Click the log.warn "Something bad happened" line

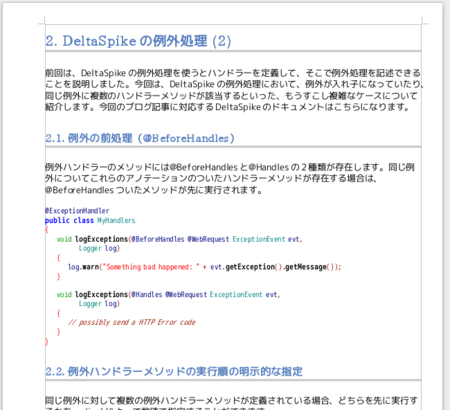205,267
